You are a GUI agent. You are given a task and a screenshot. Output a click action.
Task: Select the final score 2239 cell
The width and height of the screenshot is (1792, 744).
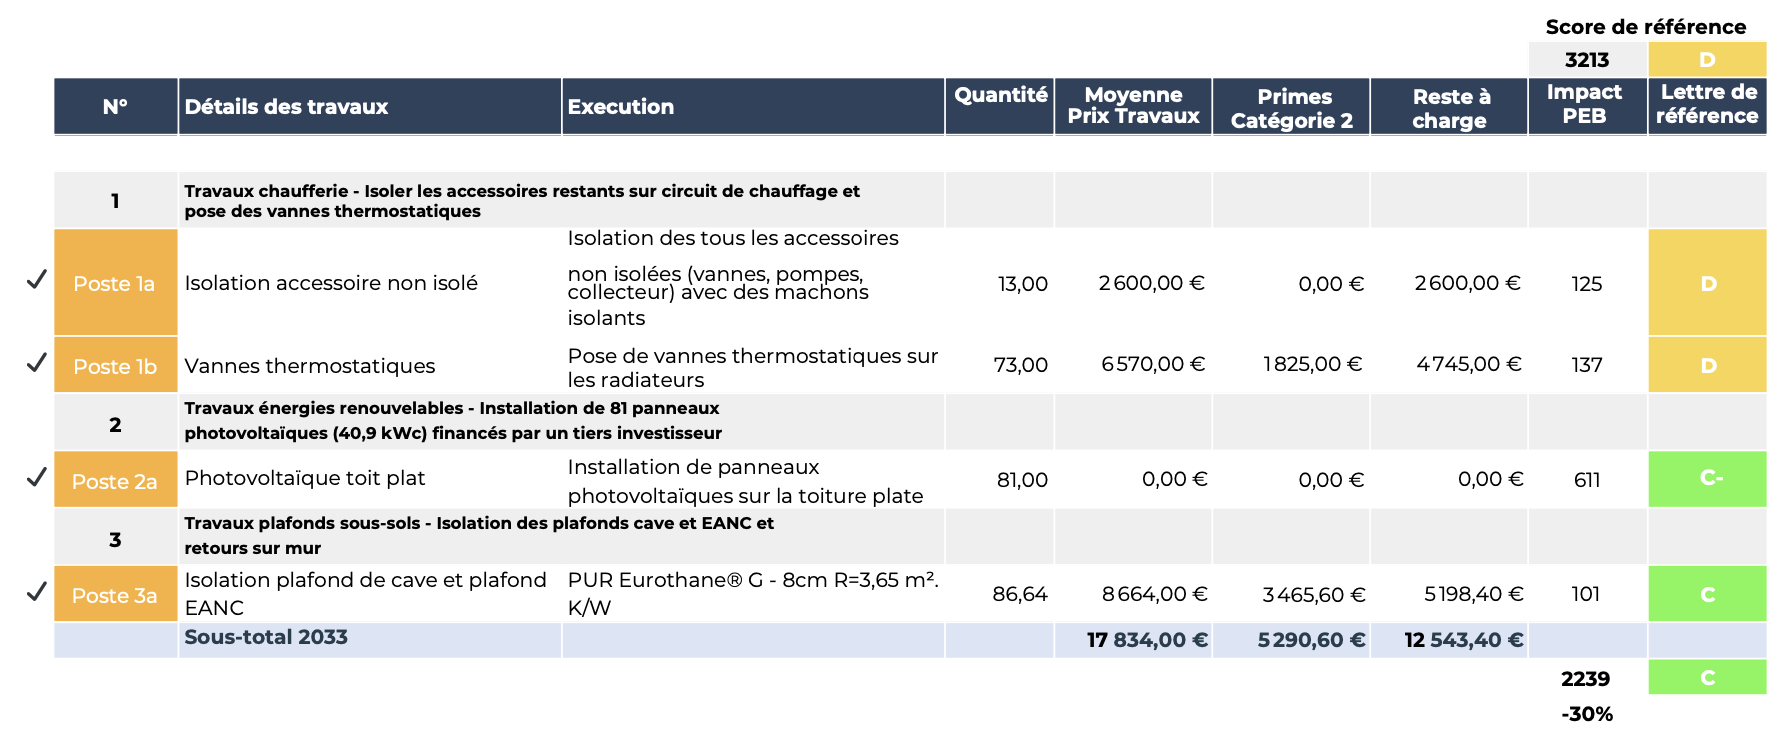click(x=1585, y=679)
